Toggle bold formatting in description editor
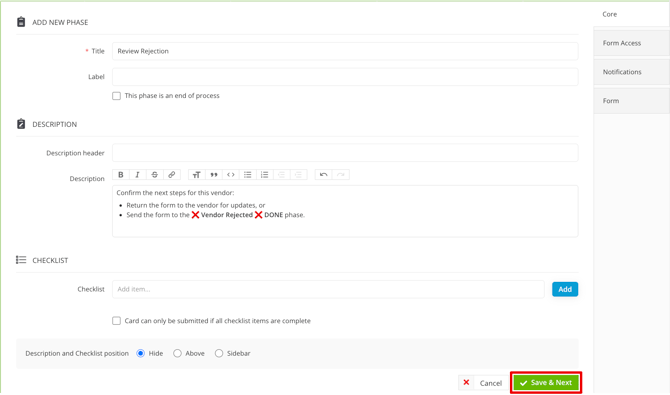The image size is (670, 395). 121,174
